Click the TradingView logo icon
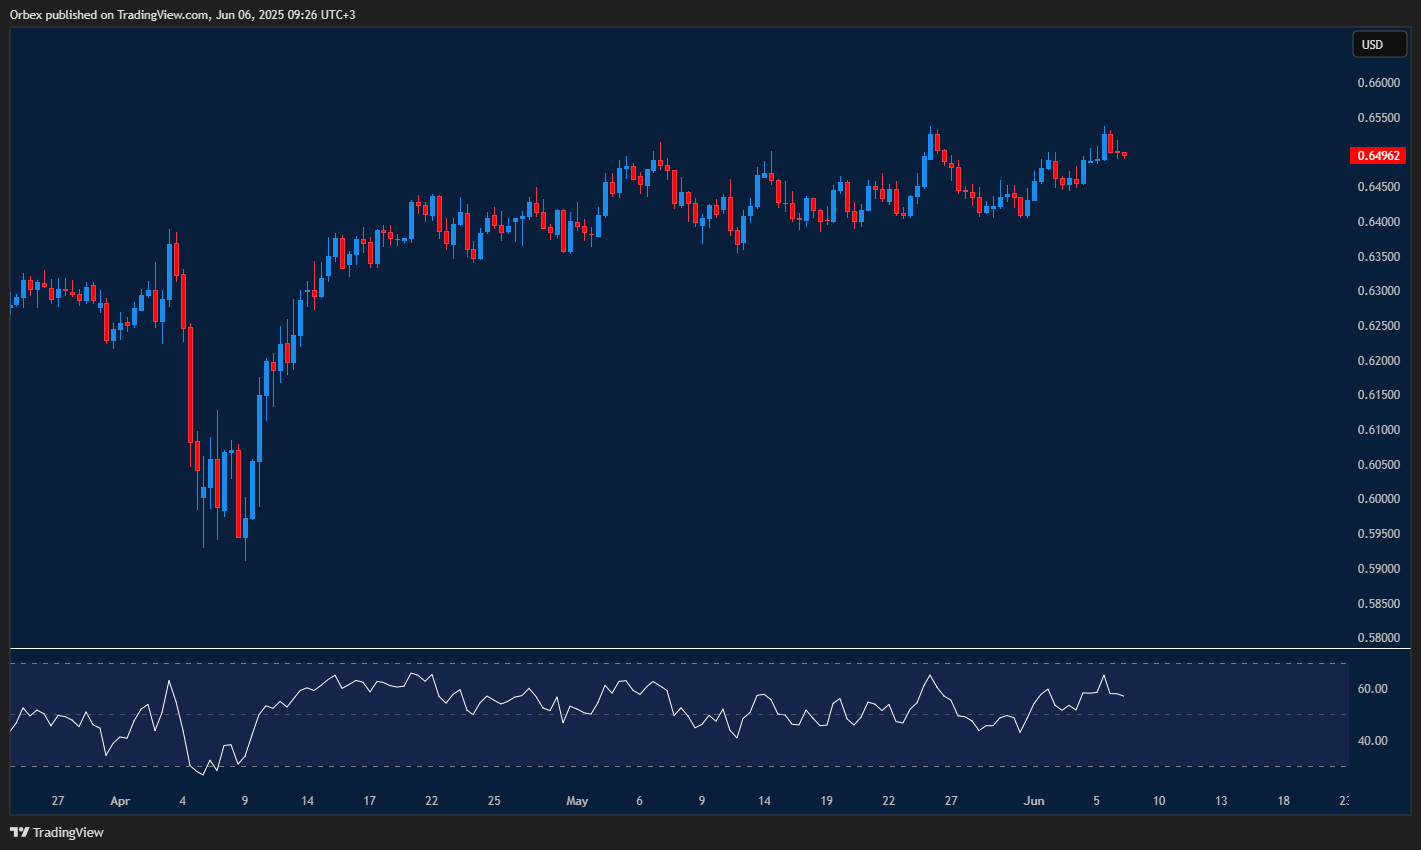This screenshot has height=850, width=1421. 19,832
